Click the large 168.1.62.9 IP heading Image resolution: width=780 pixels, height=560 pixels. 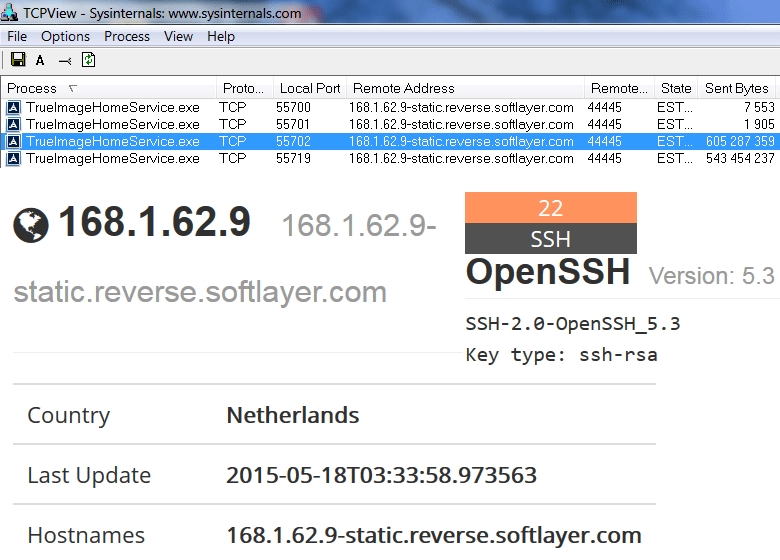click(155, 222)
